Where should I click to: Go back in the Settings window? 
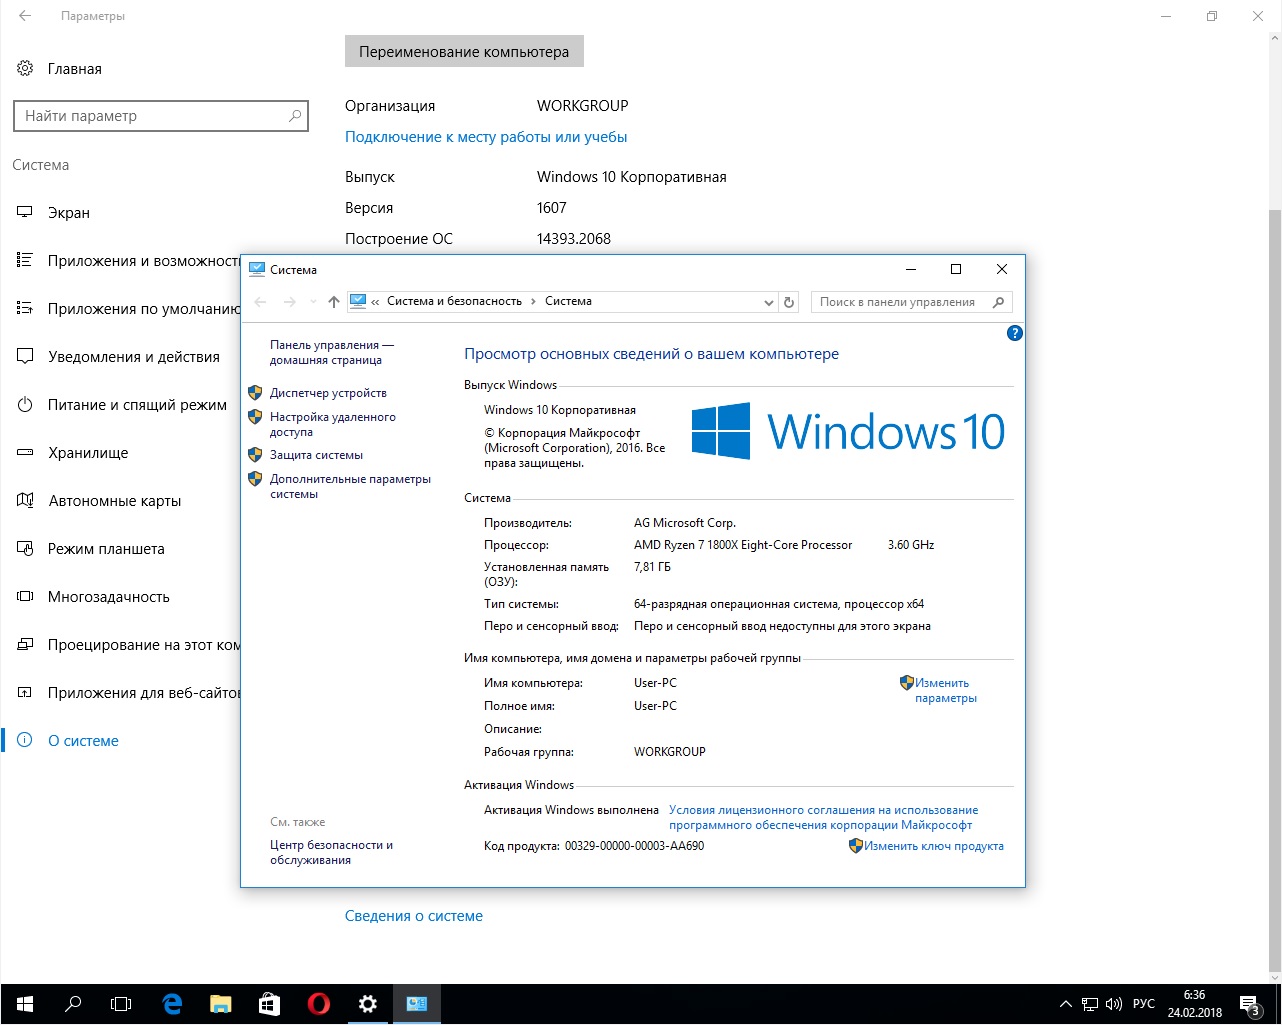point(24,16)
